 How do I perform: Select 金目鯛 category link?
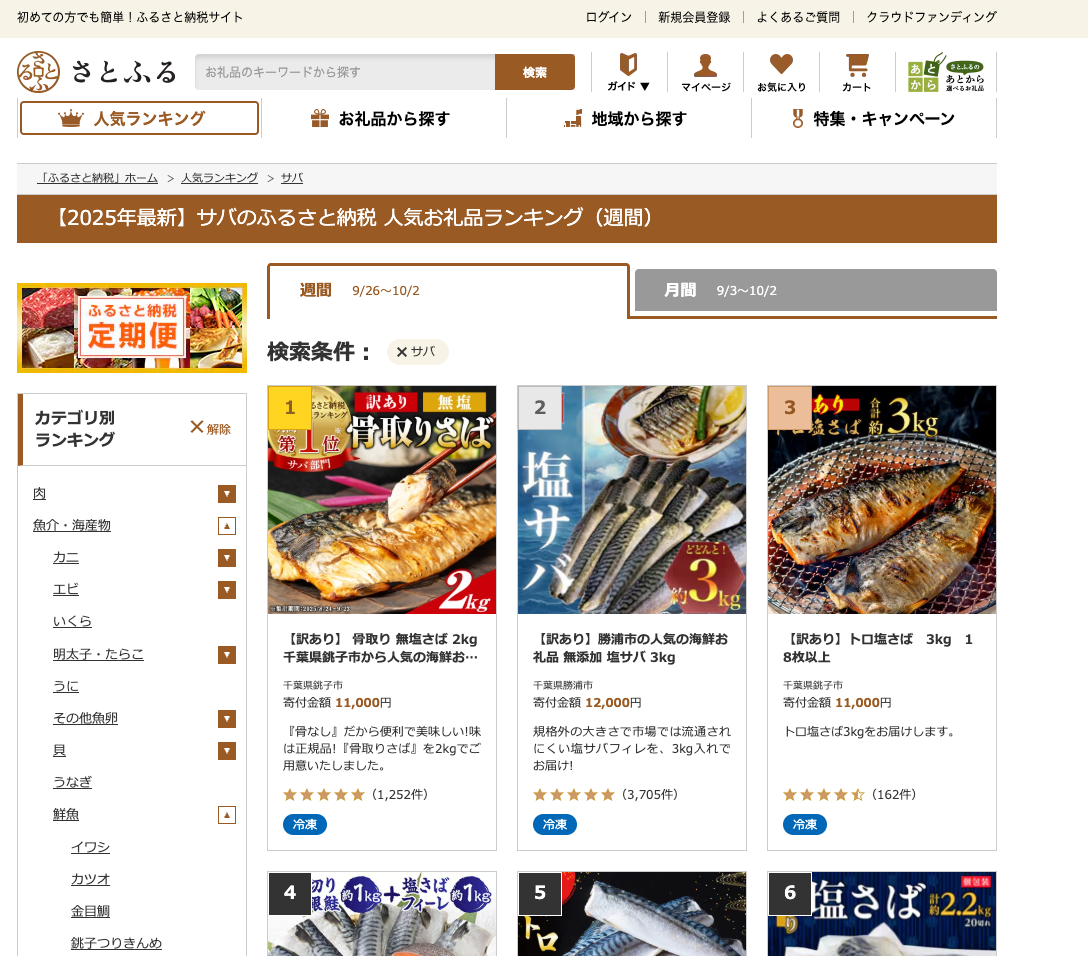(x=90, y=911)
